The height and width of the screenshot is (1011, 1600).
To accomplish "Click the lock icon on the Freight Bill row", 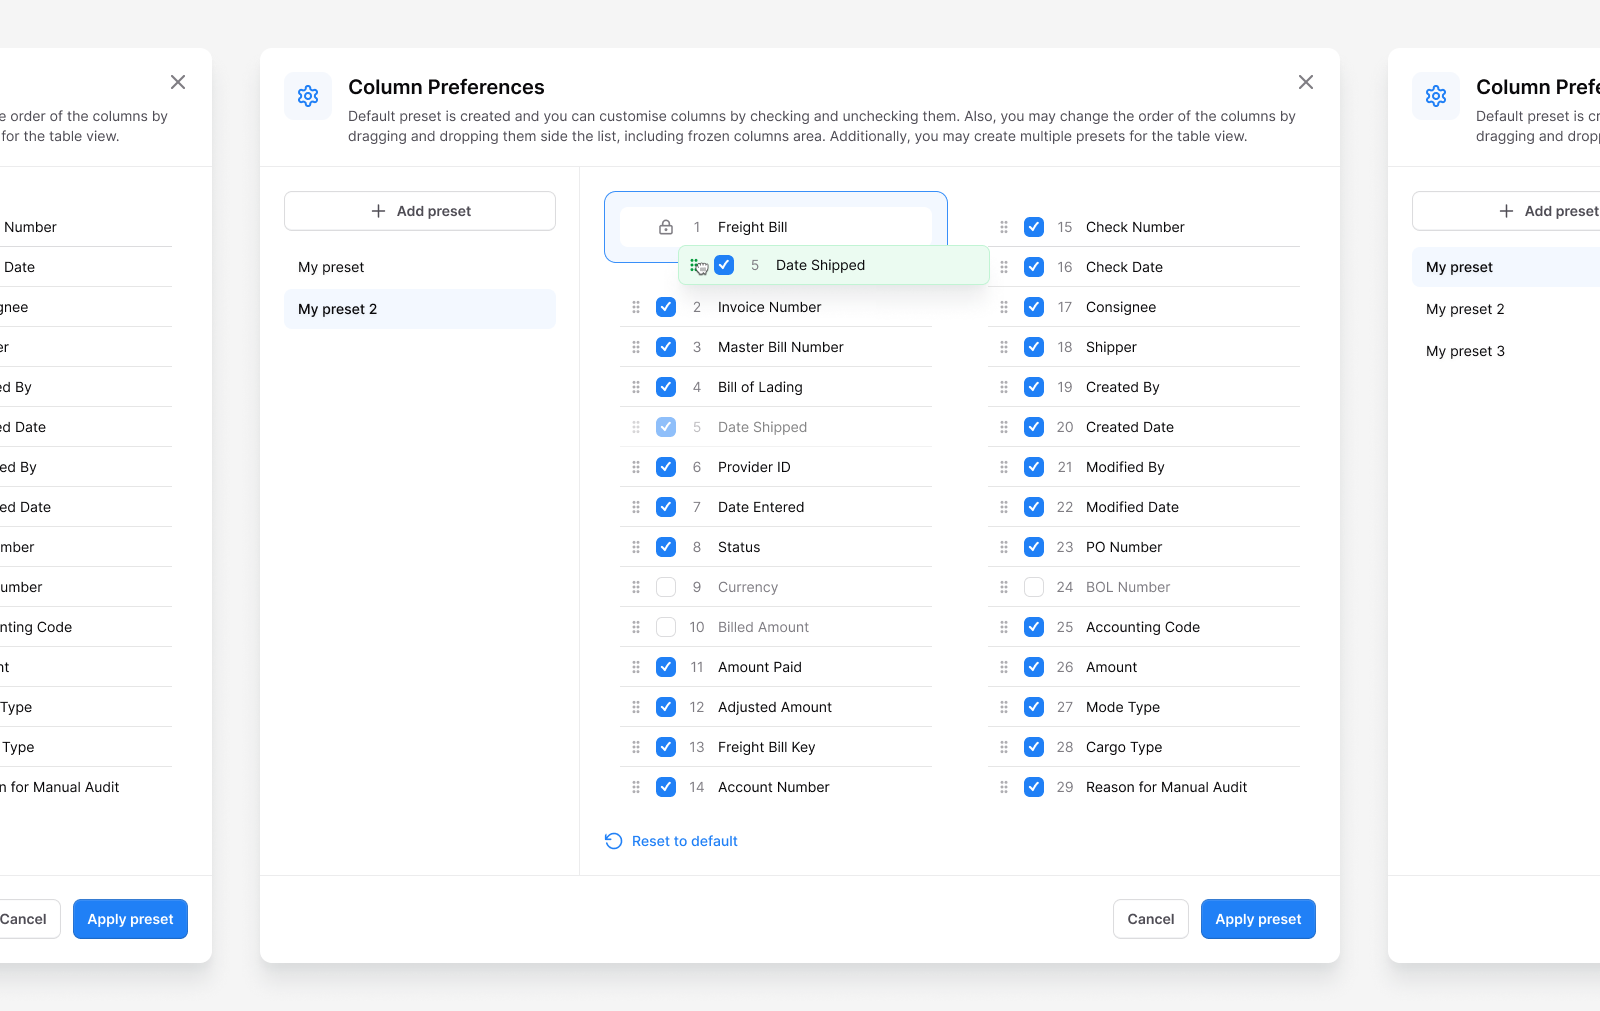I will tap(665, 227).
